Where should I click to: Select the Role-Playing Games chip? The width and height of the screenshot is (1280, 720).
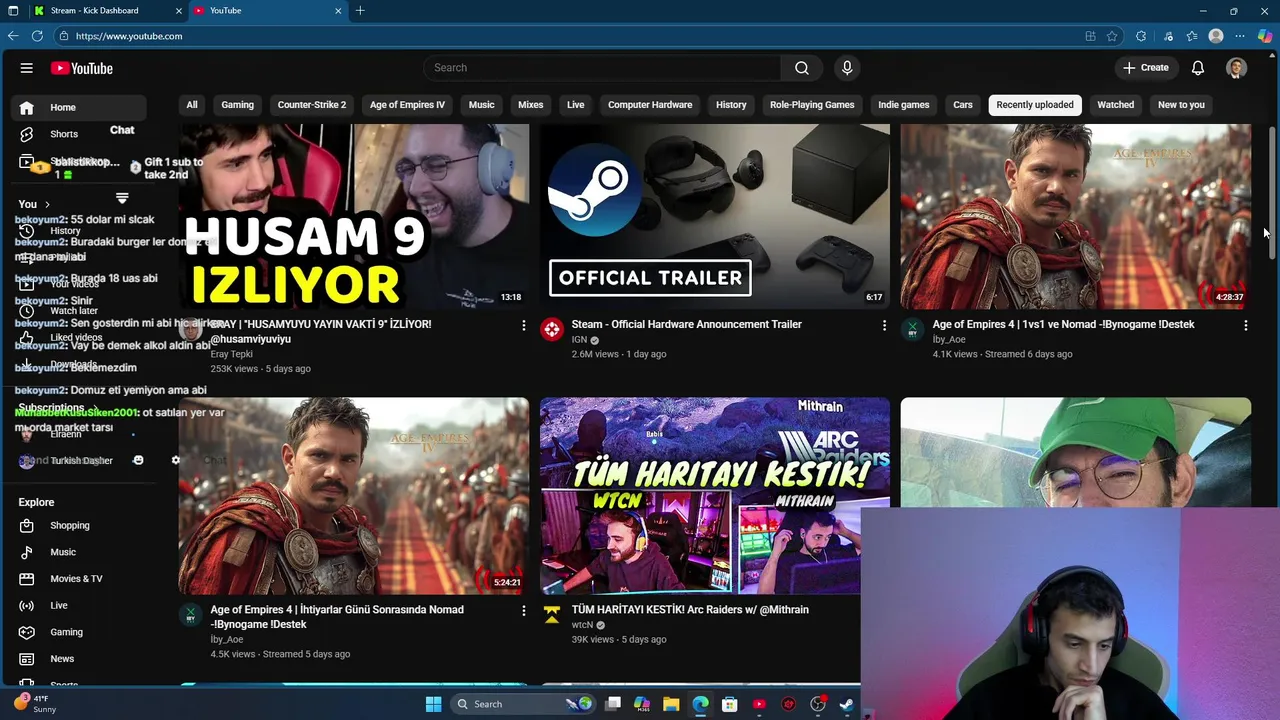(x=812, y=105)
